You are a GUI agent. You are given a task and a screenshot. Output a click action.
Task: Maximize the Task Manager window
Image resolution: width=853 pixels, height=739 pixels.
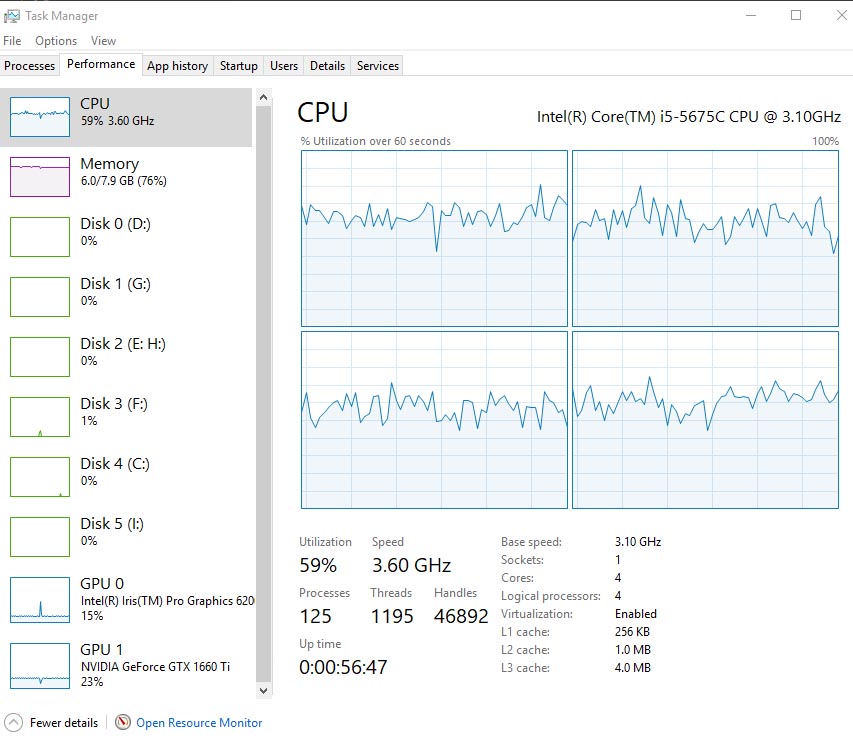click(796, 15)
